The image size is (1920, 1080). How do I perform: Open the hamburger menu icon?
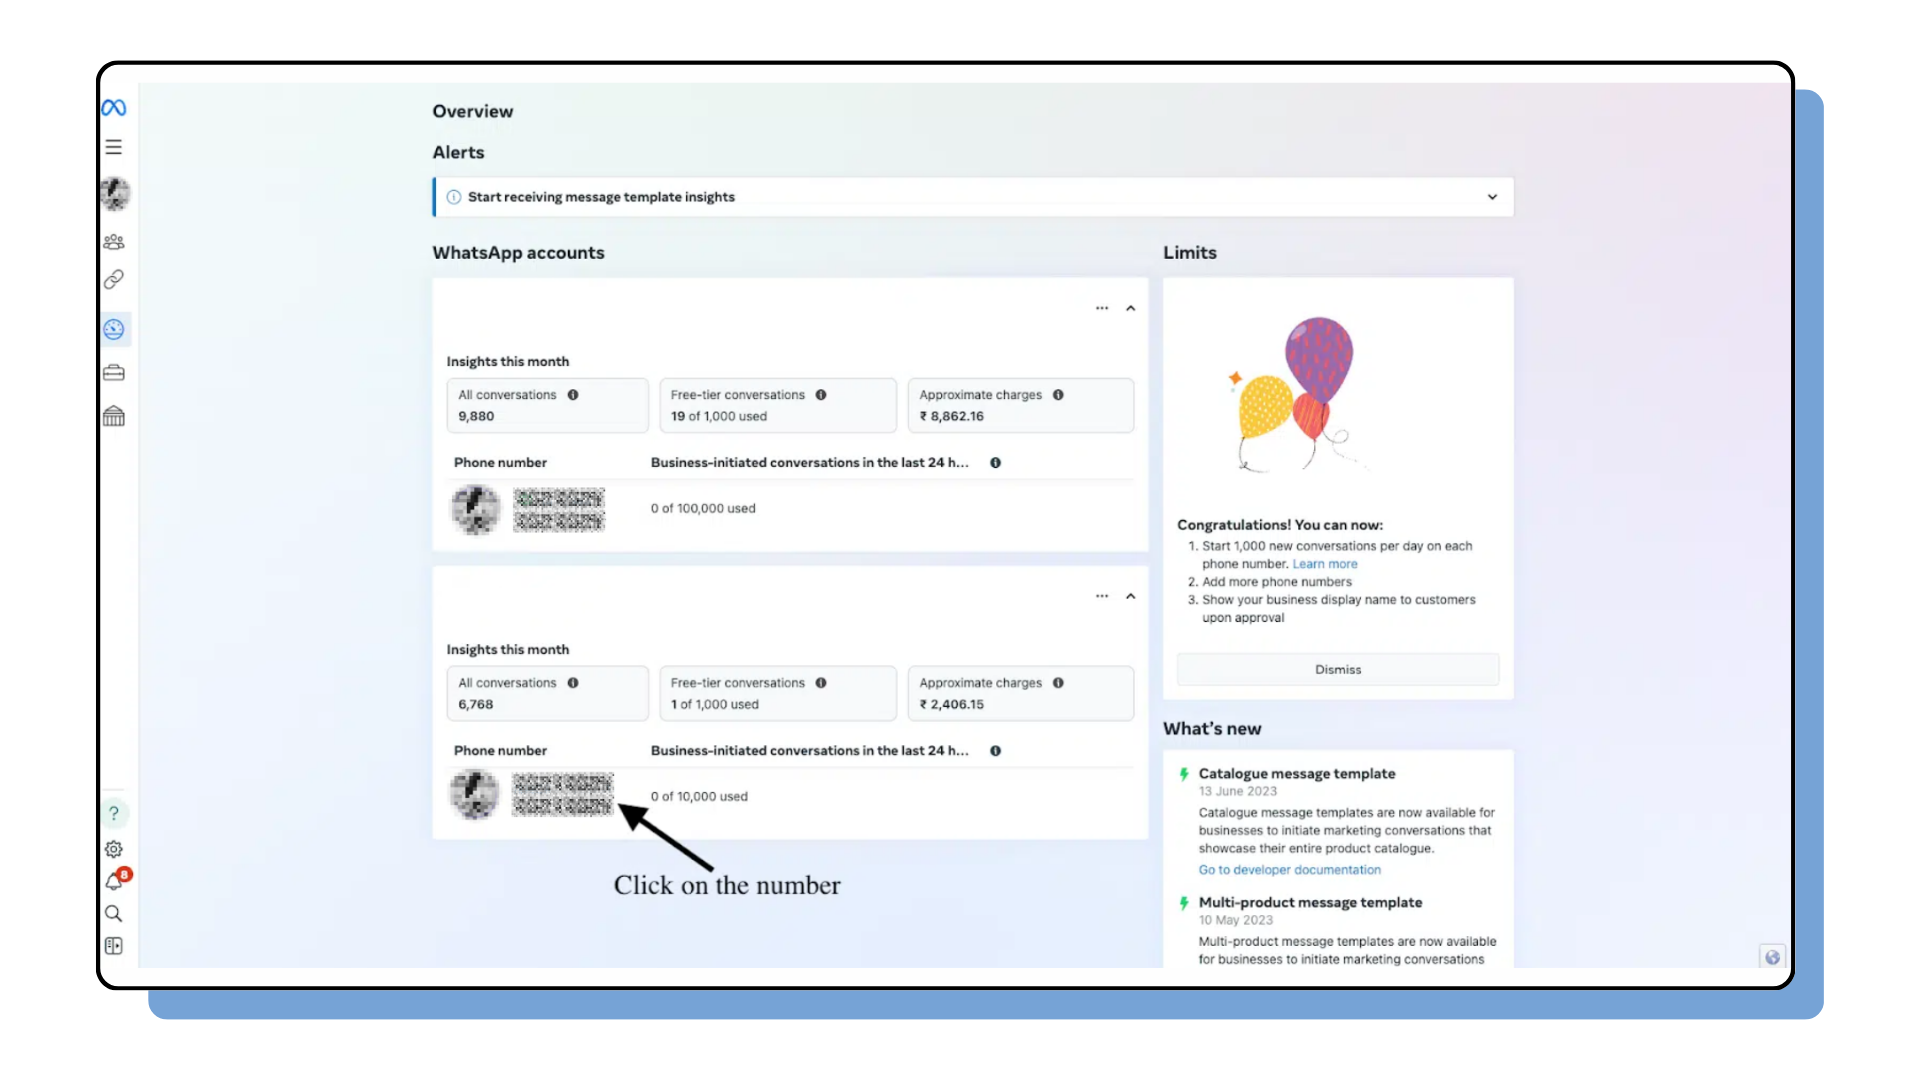tap(114, 147)
